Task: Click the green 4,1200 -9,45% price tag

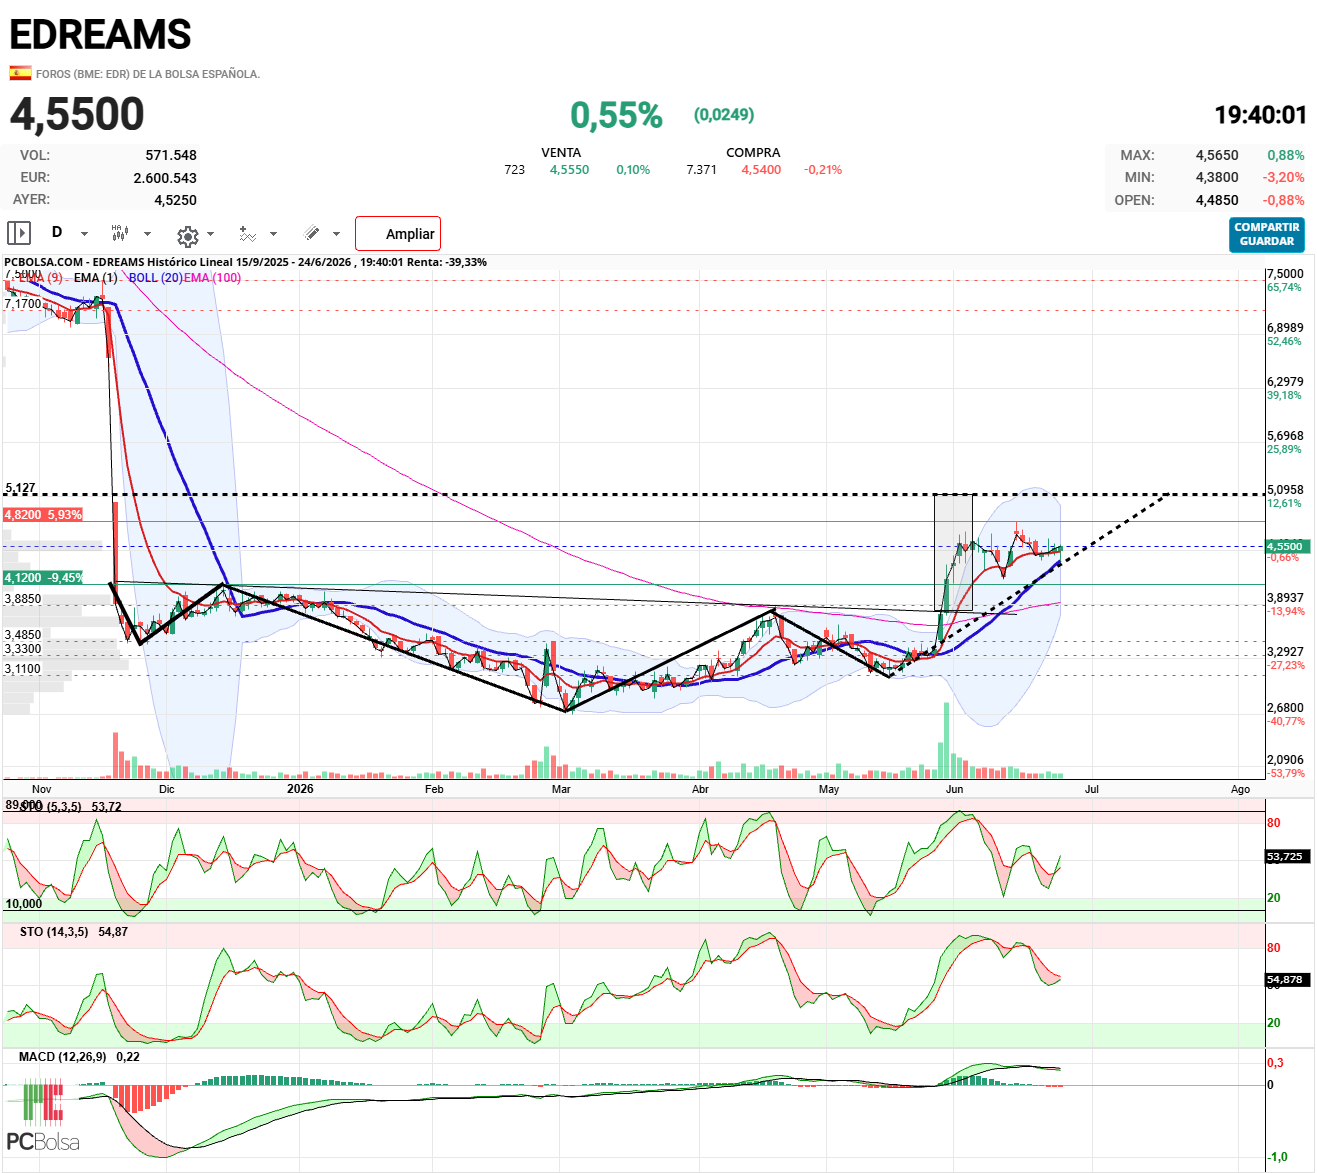Action: [43, 578]
